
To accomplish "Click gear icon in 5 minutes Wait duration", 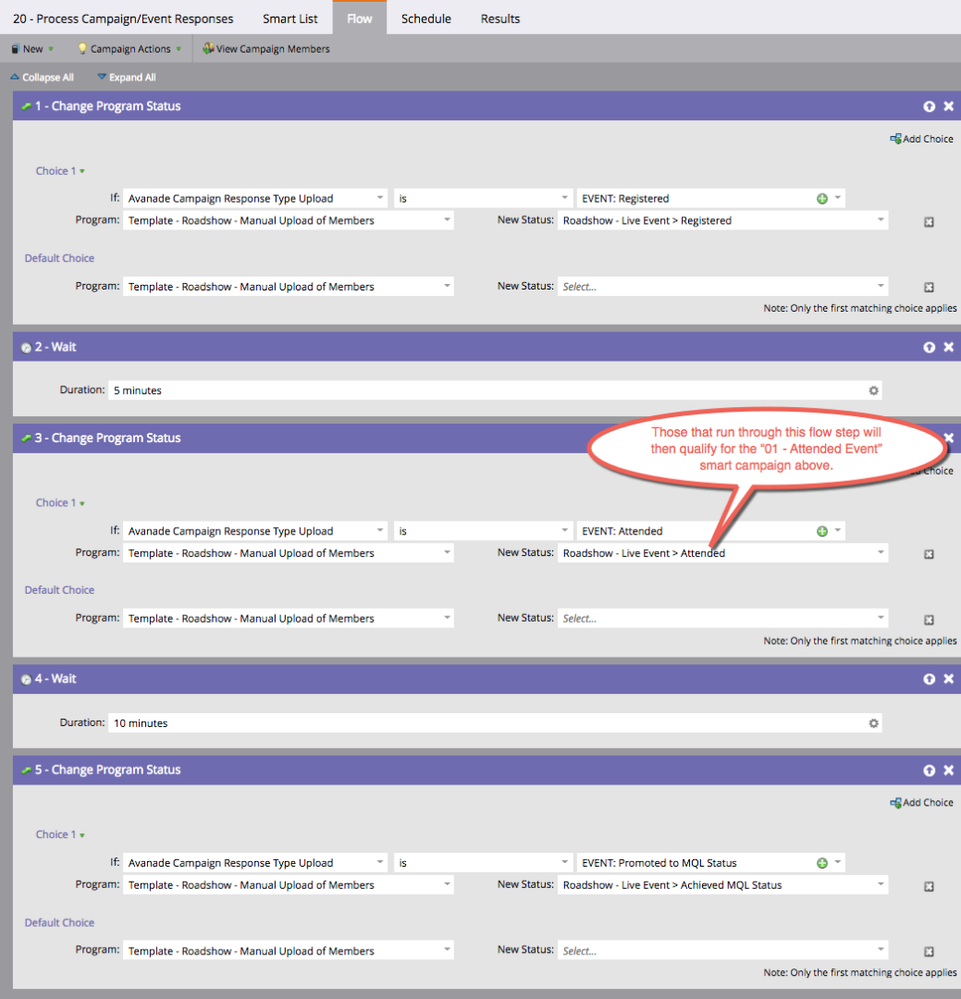I will click(x=873, y=390).
